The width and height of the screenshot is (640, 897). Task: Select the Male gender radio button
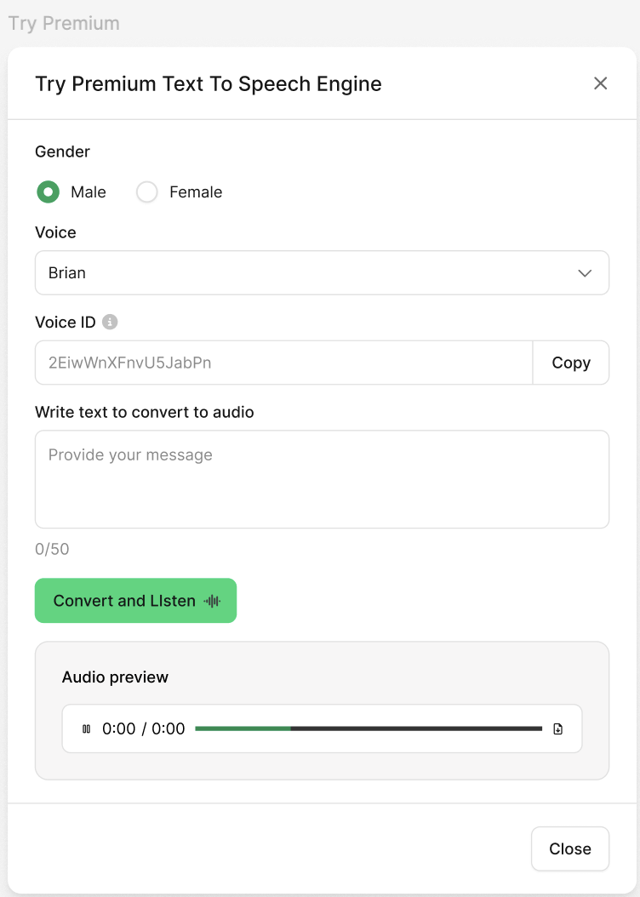48,192
